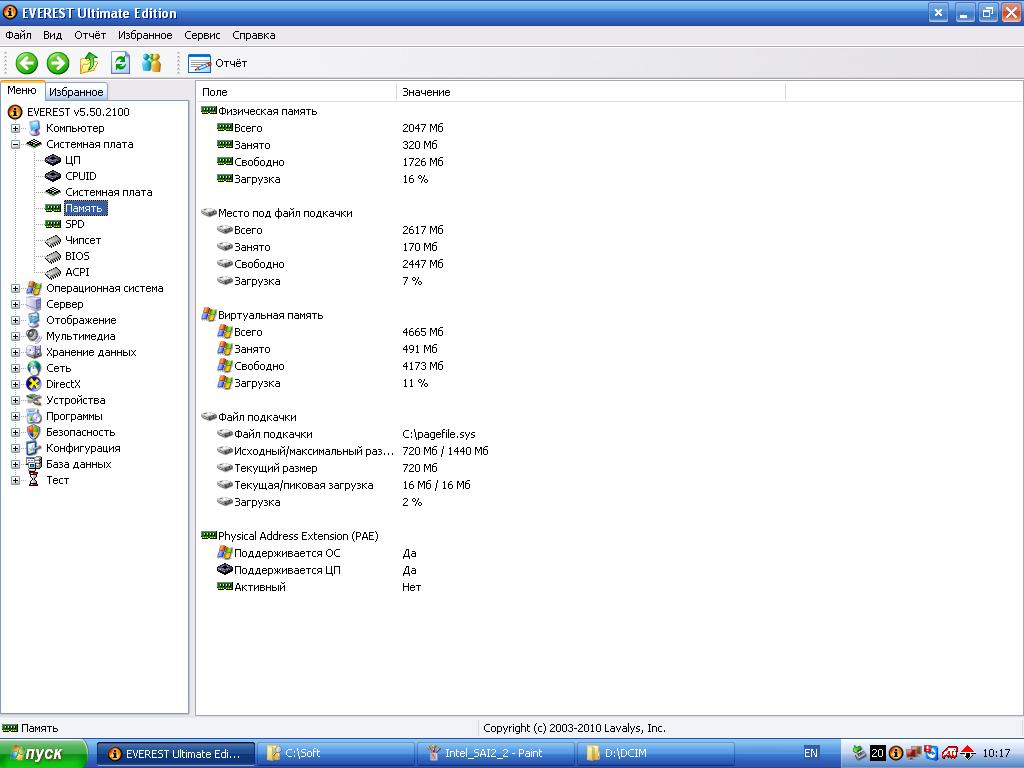Open the Чипсет chip icon
Screen dimensions: 1024x768
(53, 240)
